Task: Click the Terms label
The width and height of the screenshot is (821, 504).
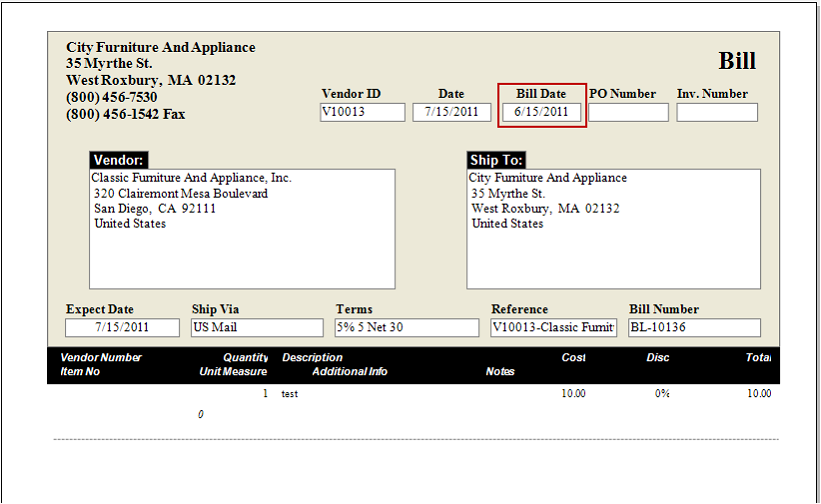Action: coord(354,309)
